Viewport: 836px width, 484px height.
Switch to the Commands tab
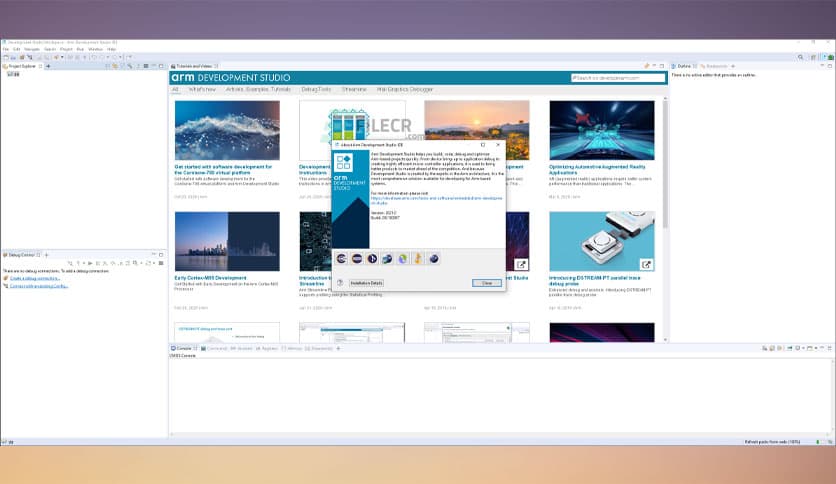[x=216, y=349]
